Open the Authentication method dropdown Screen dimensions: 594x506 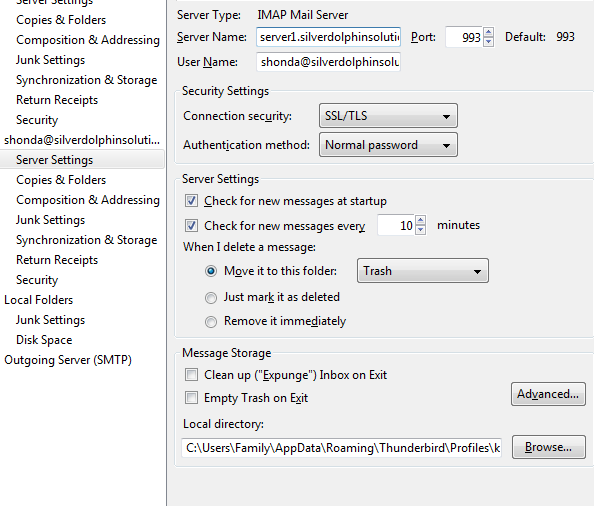[388, 145]
